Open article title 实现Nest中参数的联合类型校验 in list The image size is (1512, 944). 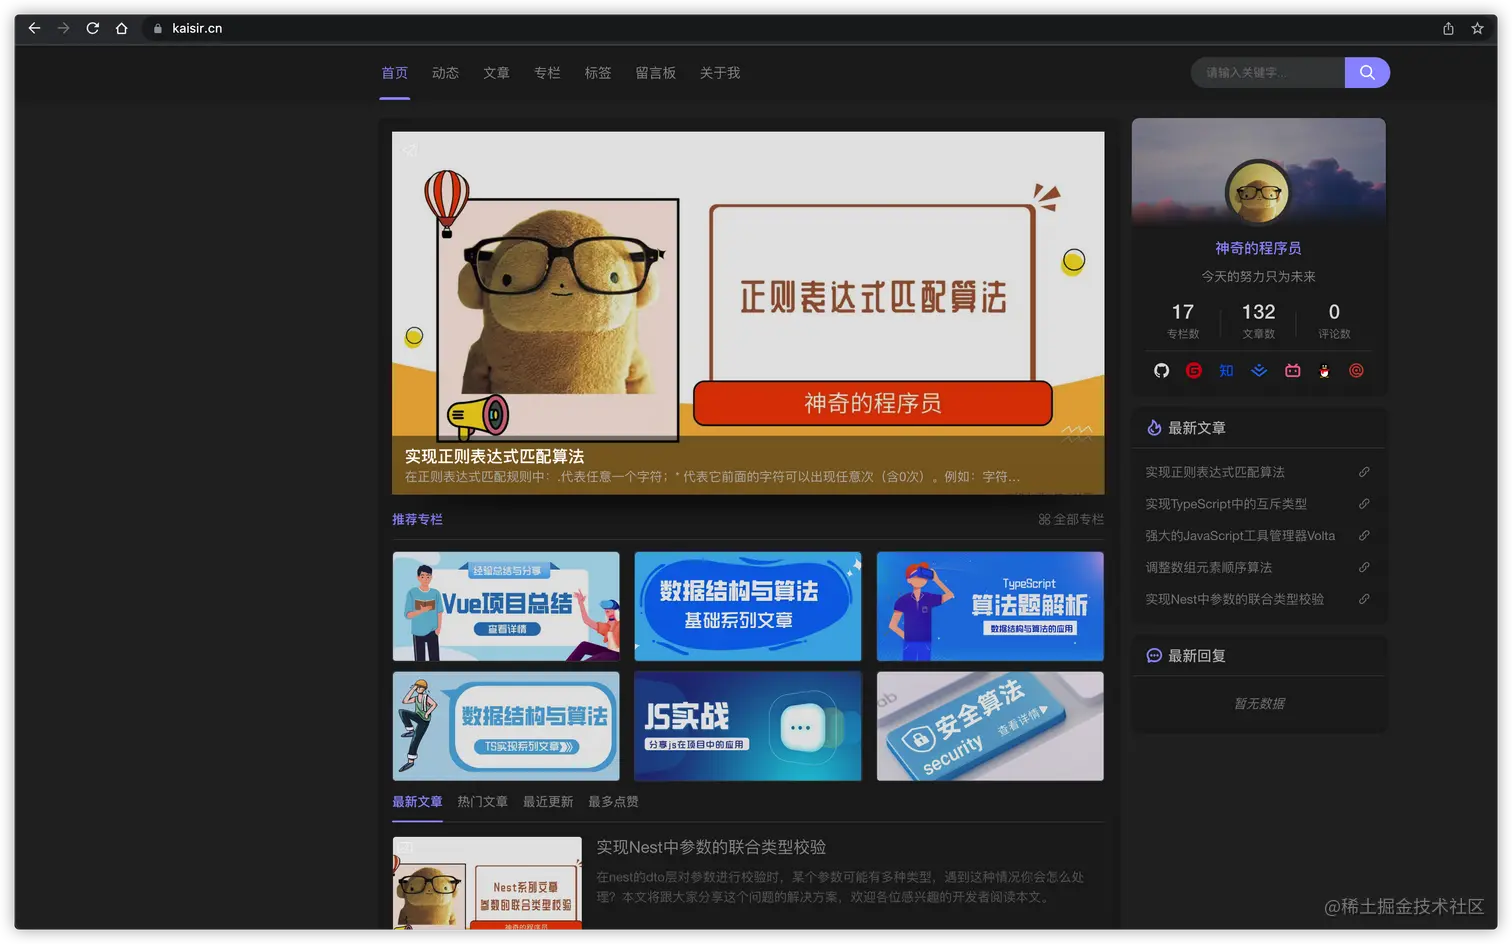coord(711,847)
